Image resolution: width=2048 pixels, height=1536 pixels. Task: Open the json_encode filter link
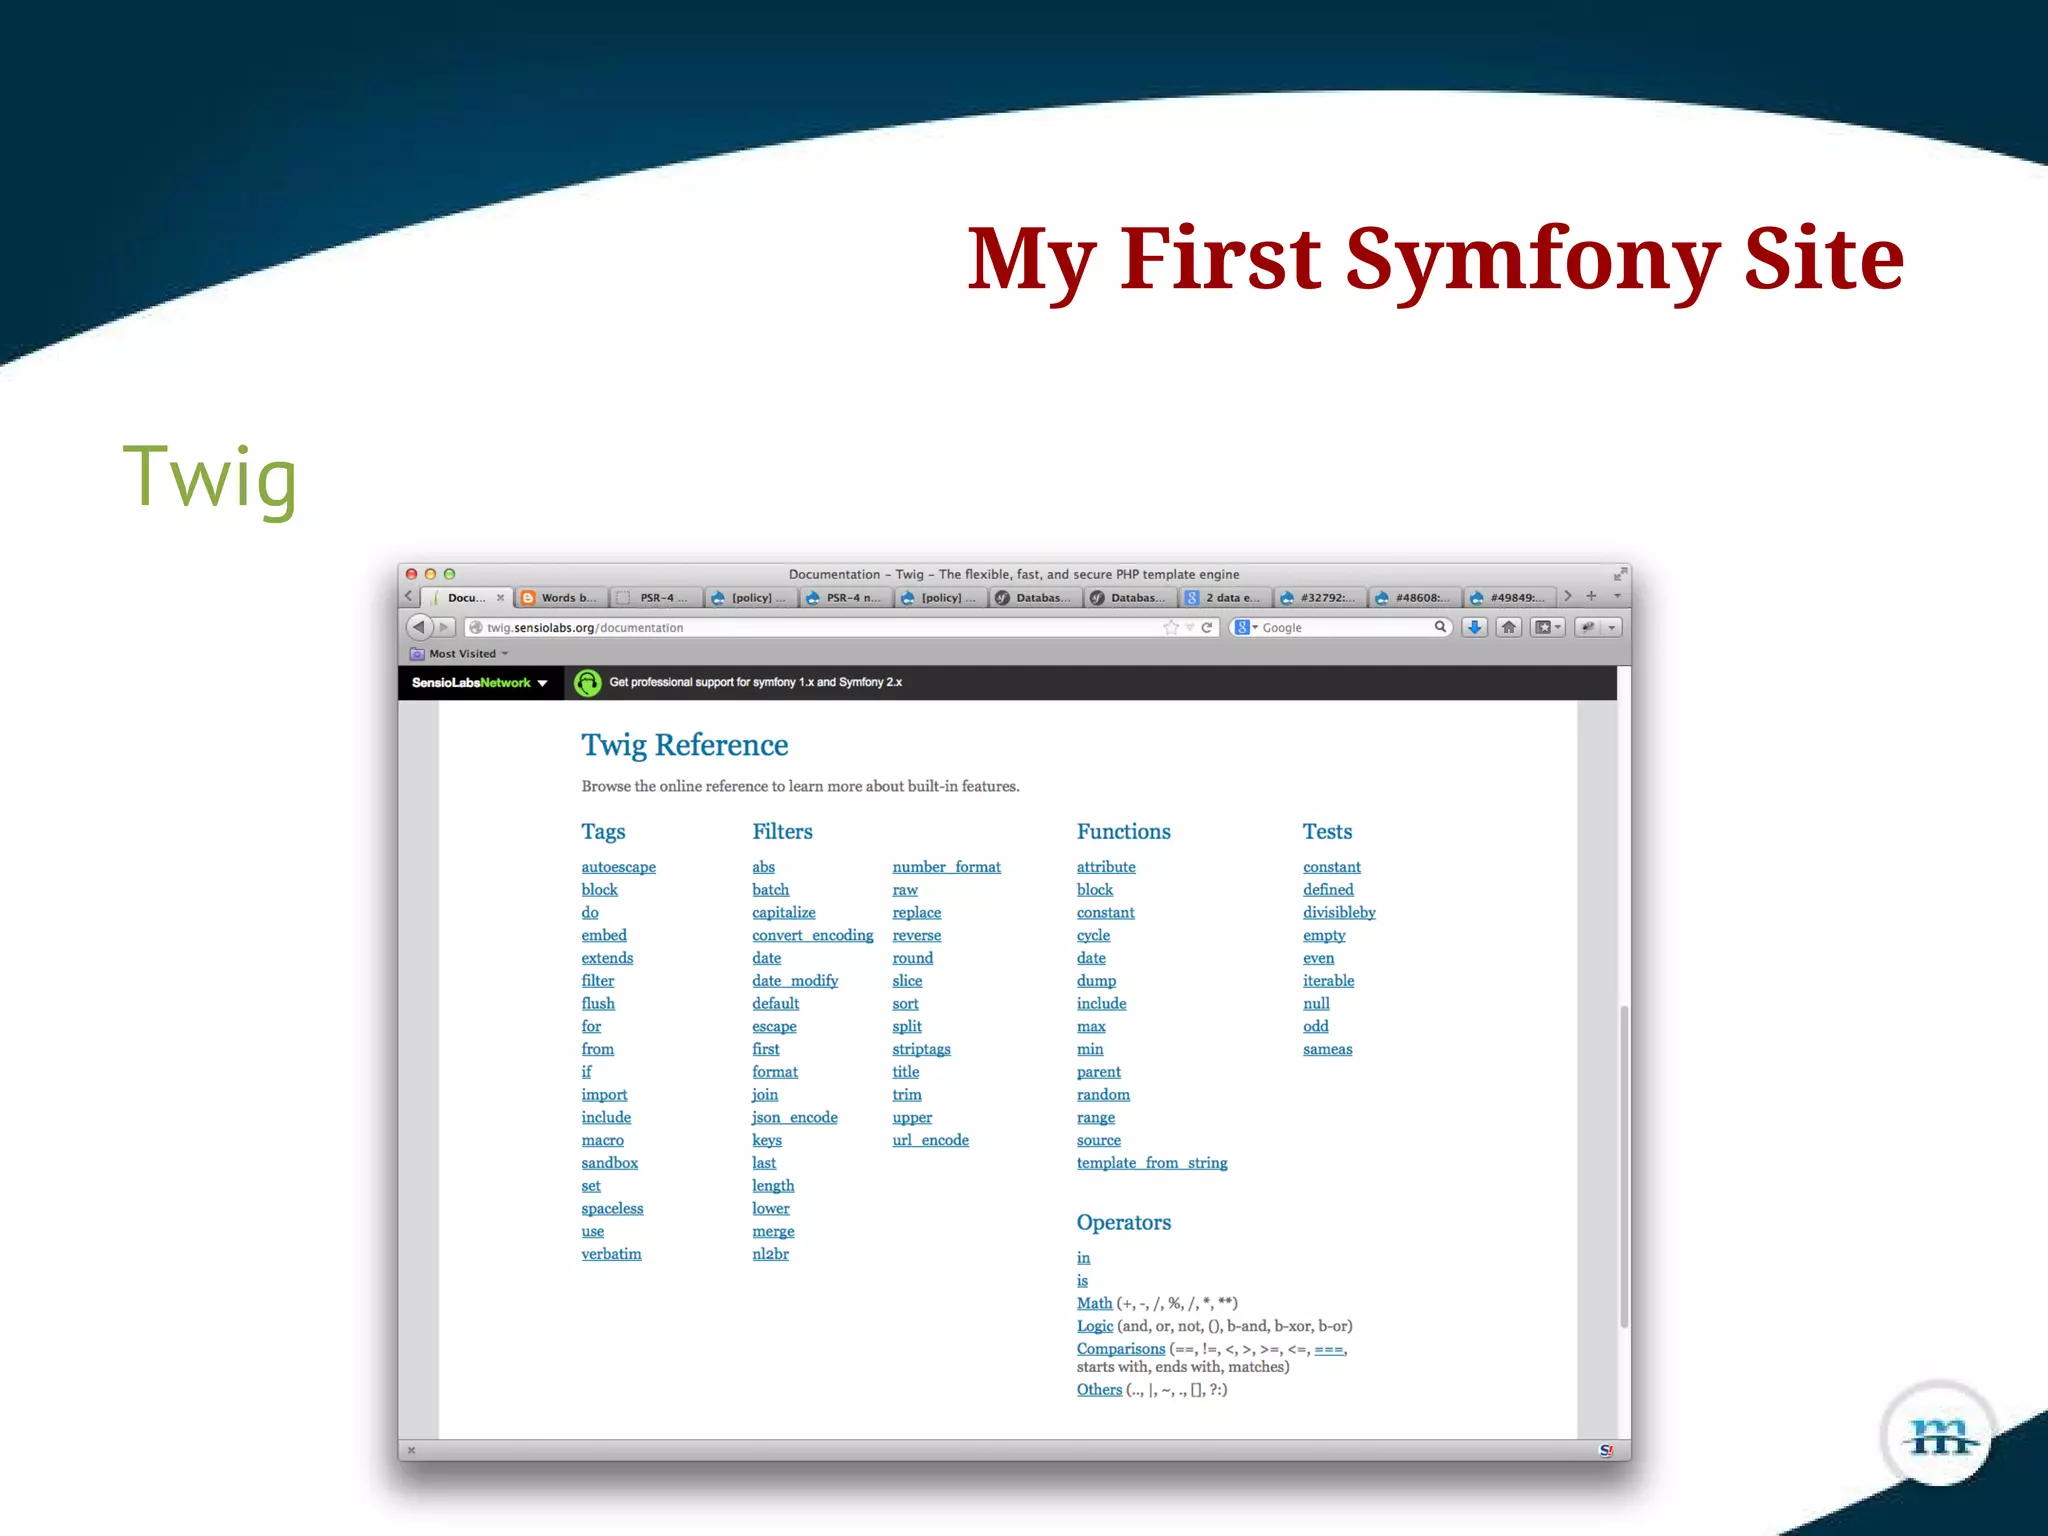click(x=794, y=1118)
